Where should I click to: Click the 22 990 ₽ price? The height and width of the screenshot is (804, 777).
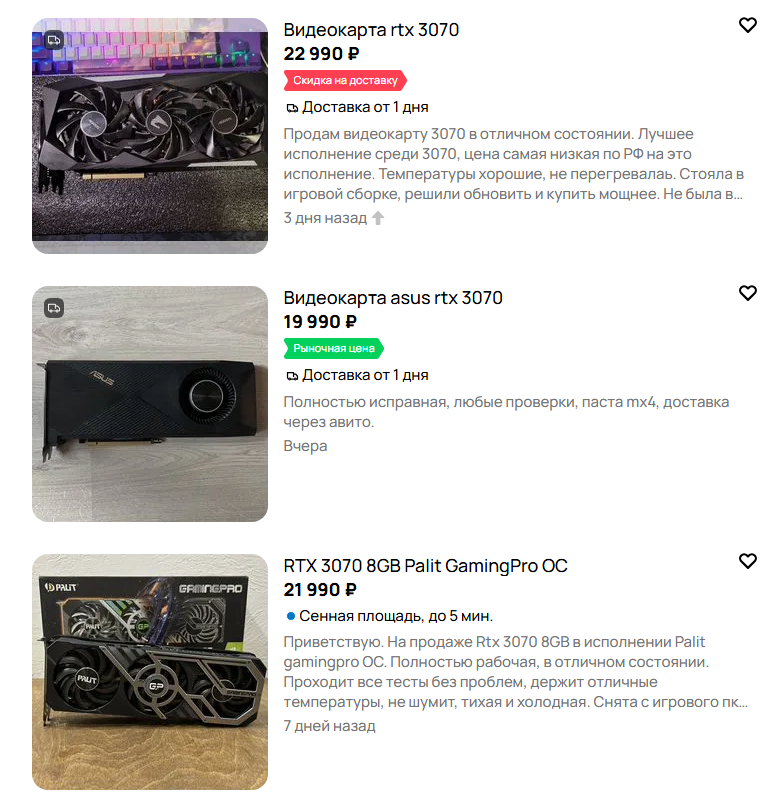321,54
